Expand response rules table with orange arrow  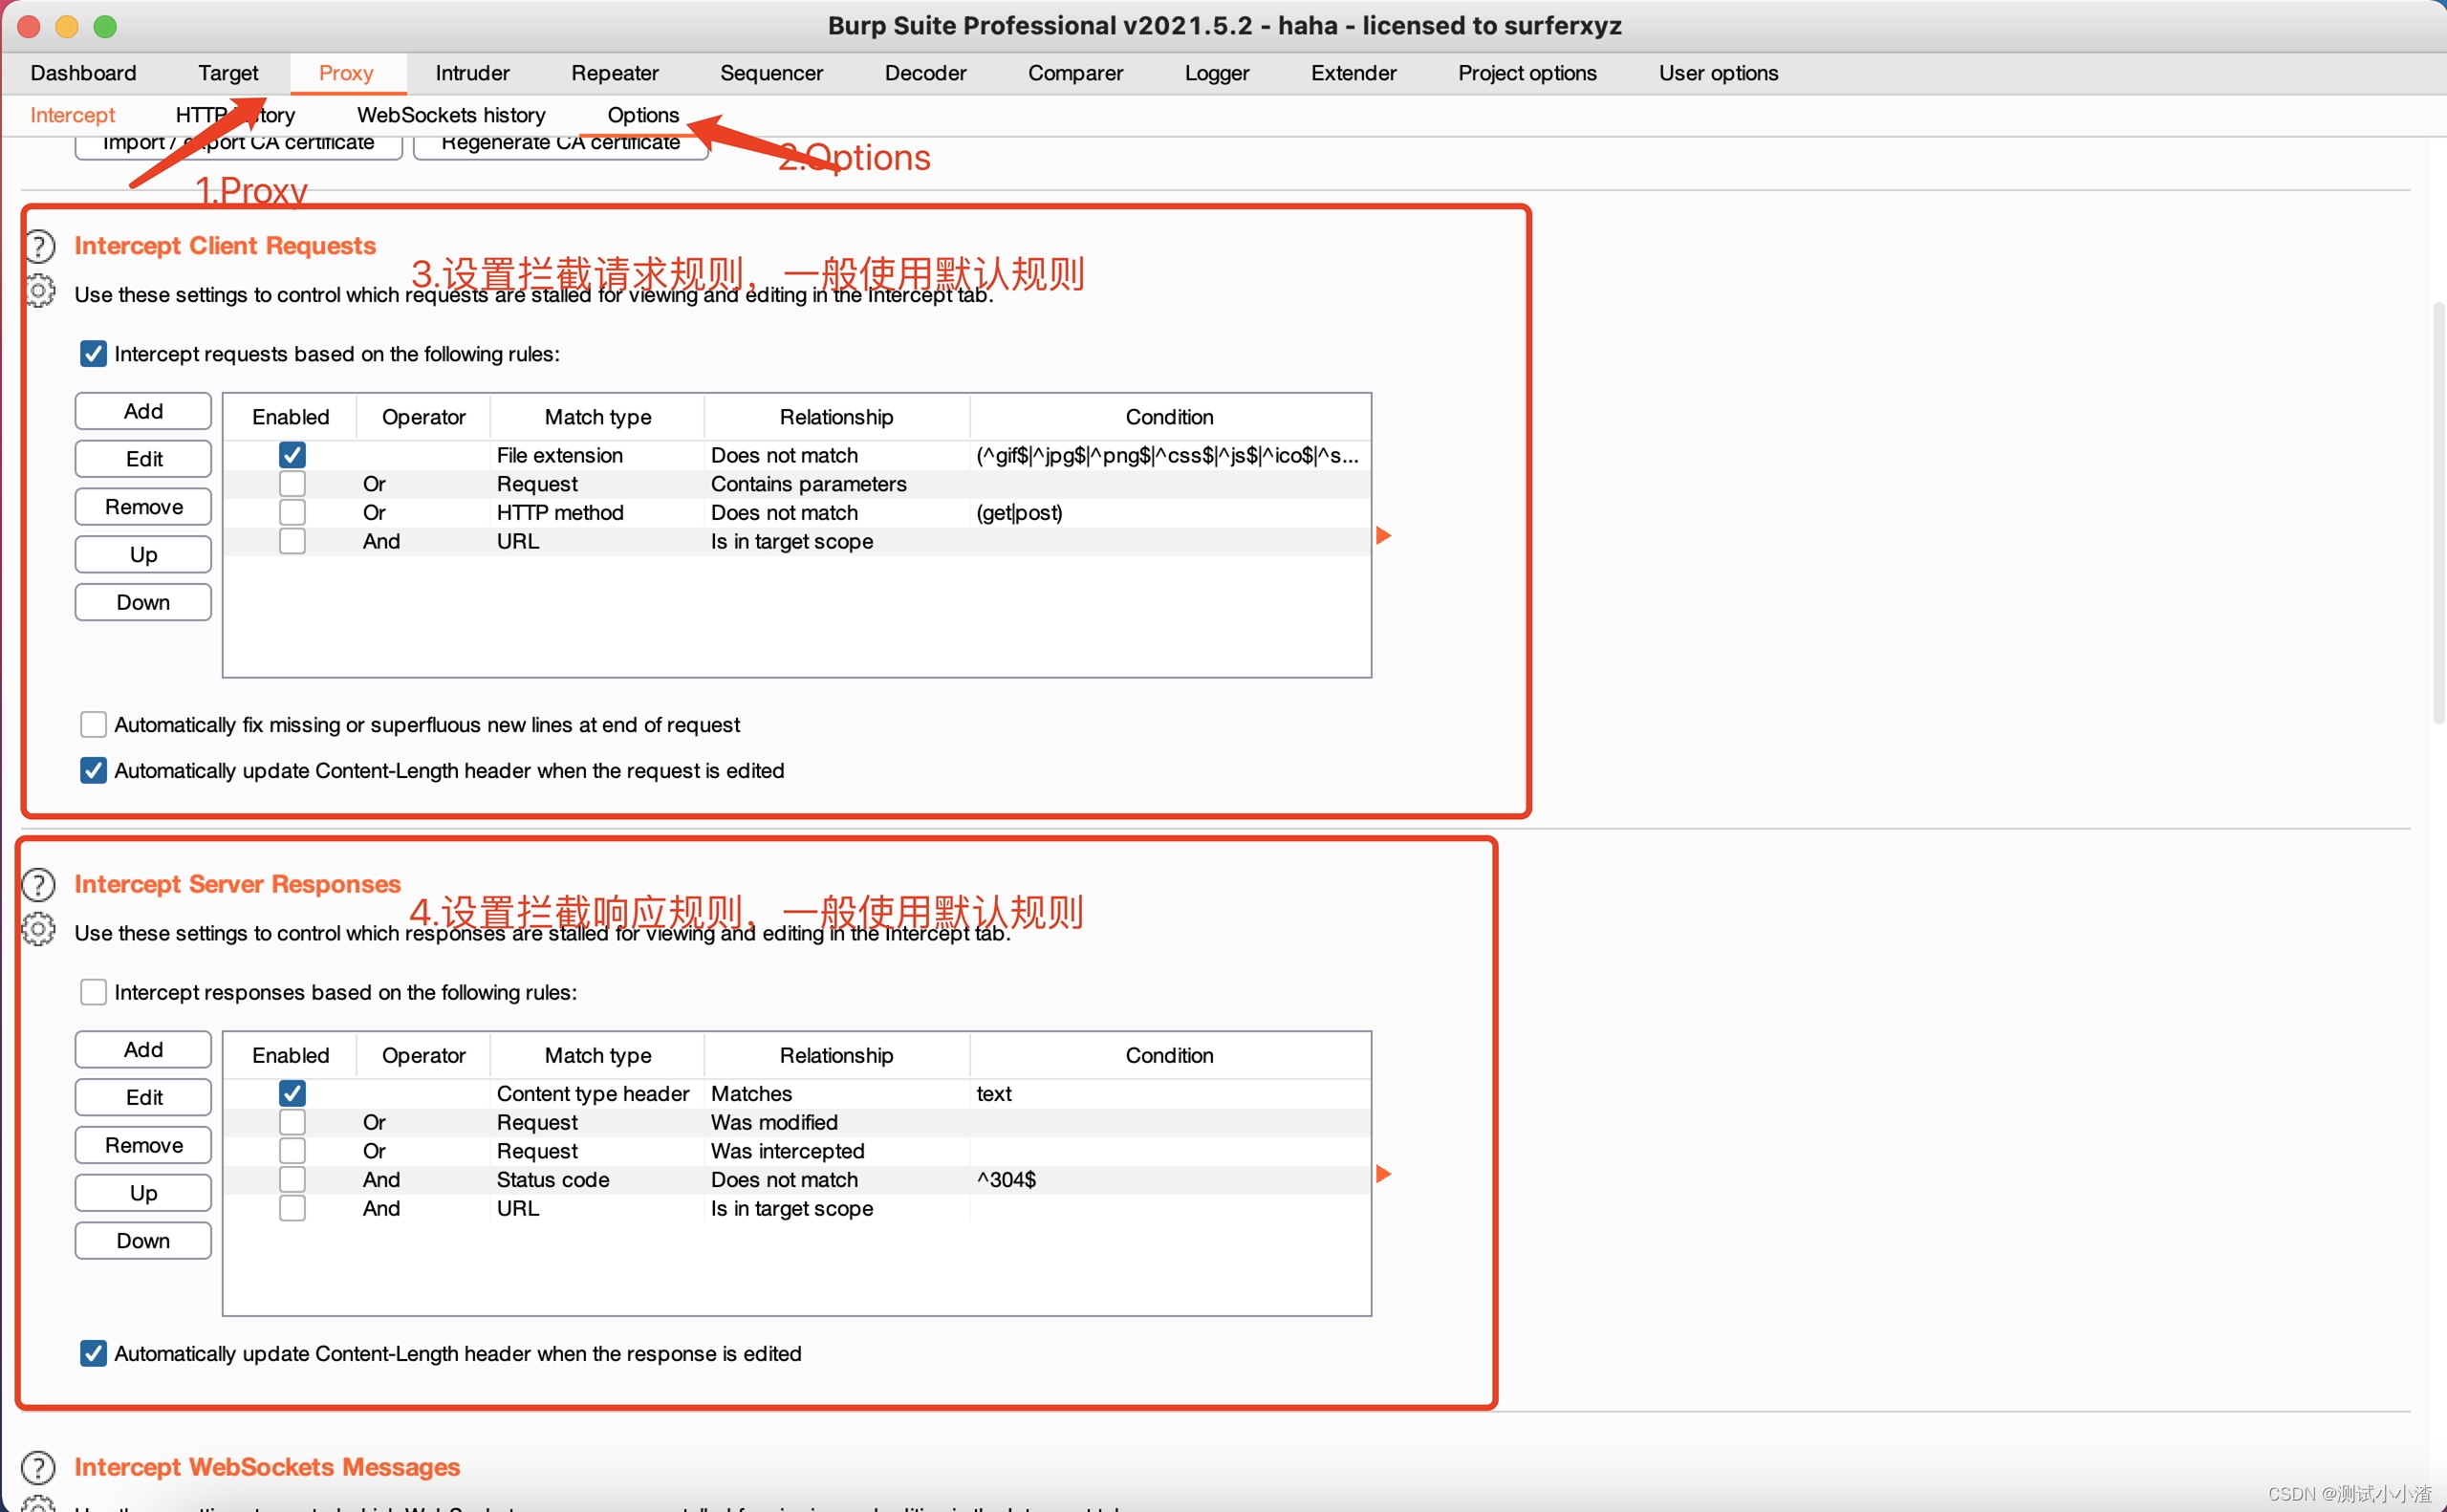point(1383,1174)
